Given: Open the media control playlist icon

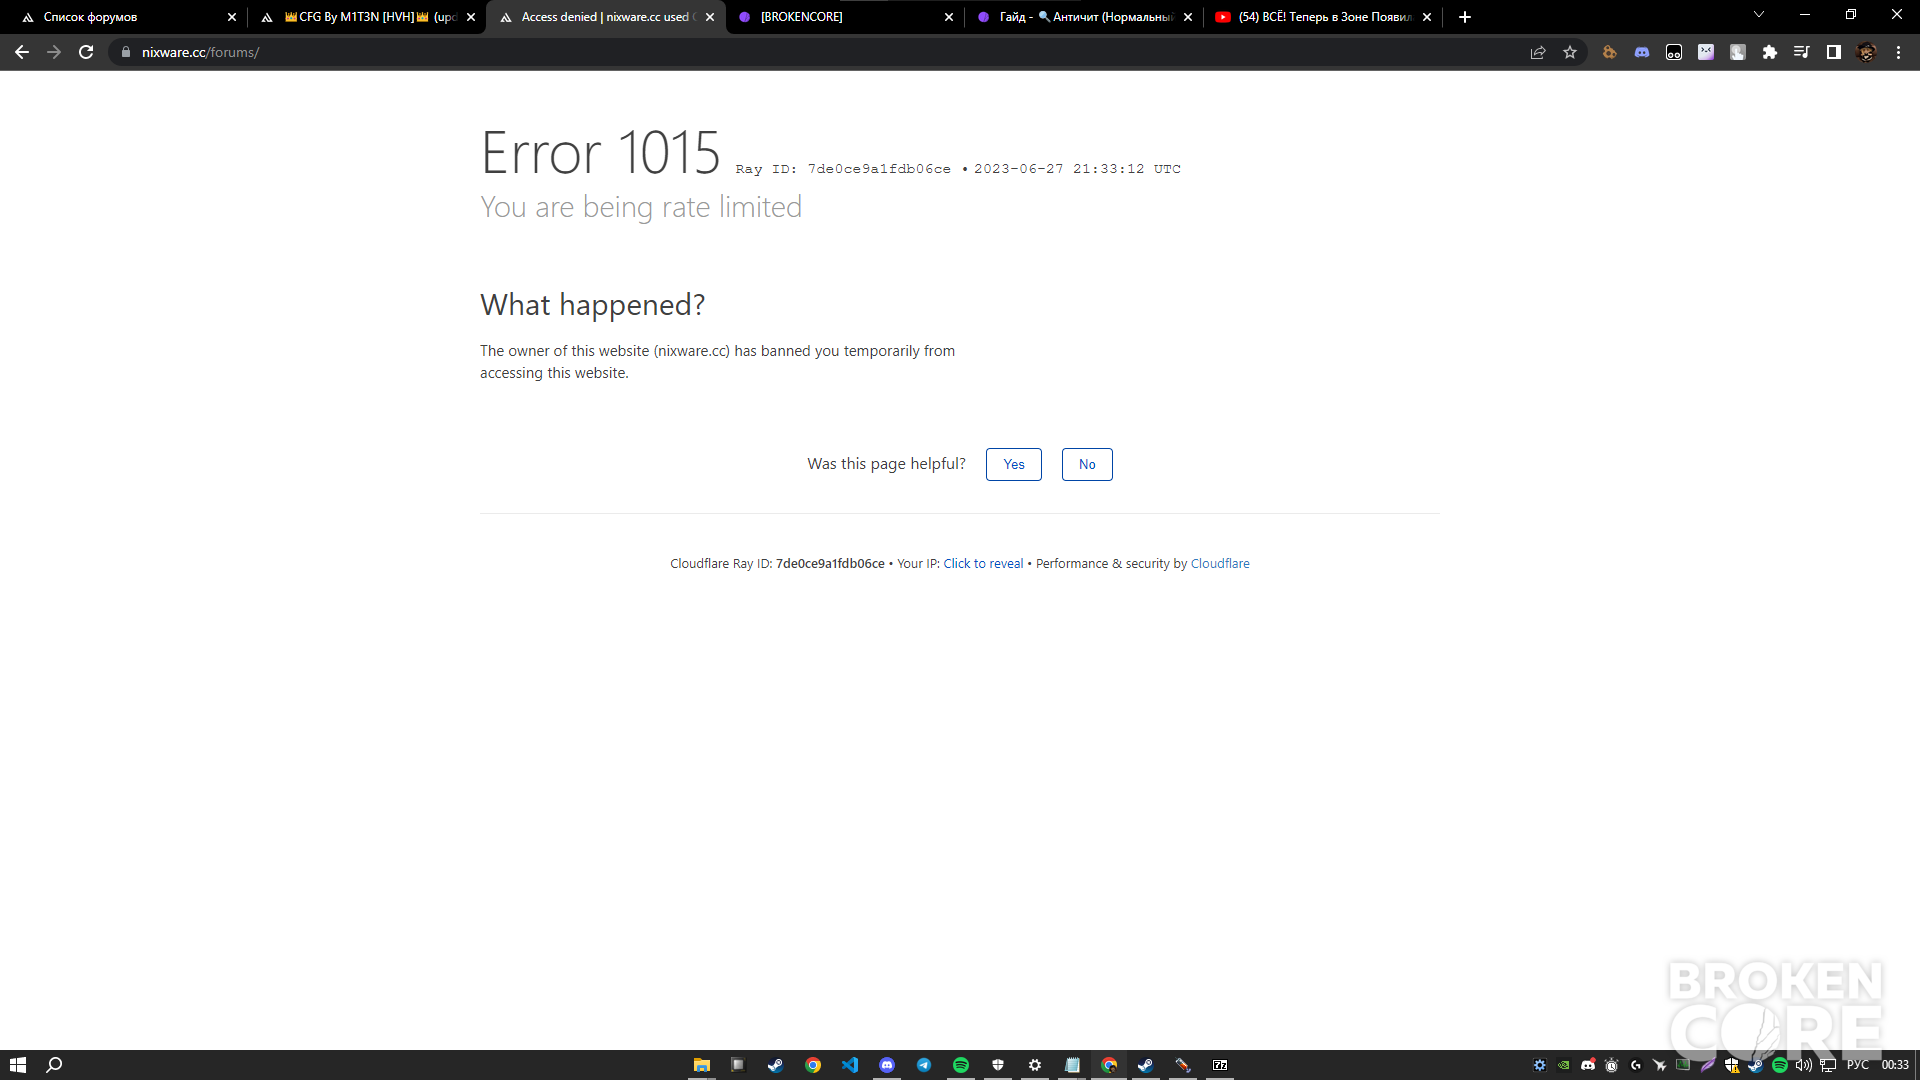Looking at the screenshot, I should 1802,52.
